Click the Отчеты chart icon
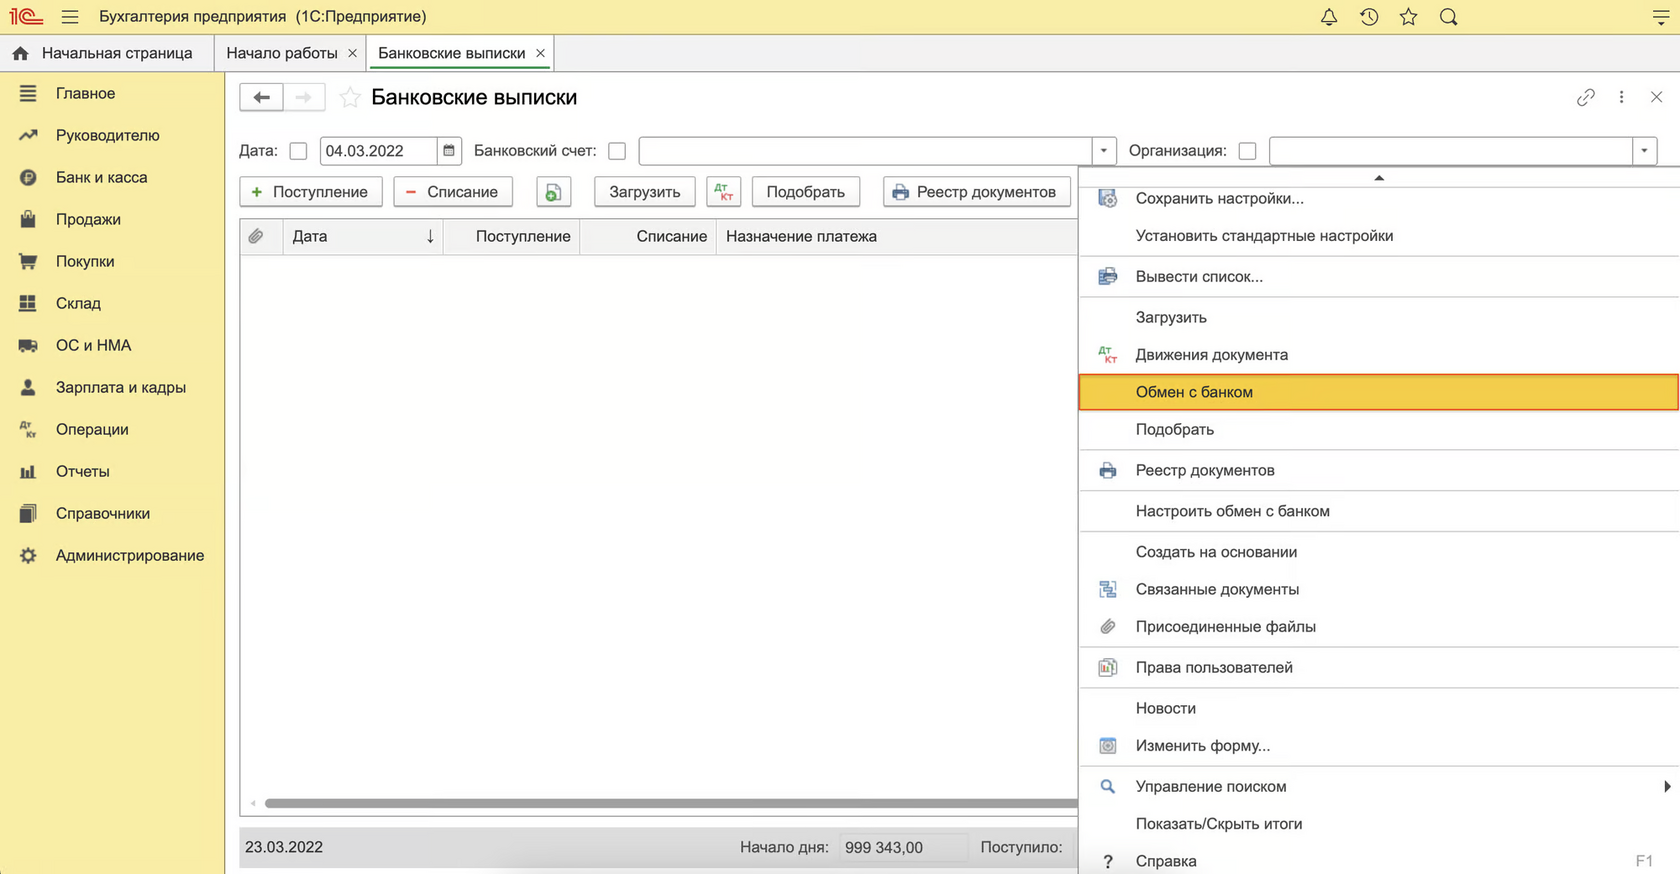The image size is (1680, 874). point(28,471)
